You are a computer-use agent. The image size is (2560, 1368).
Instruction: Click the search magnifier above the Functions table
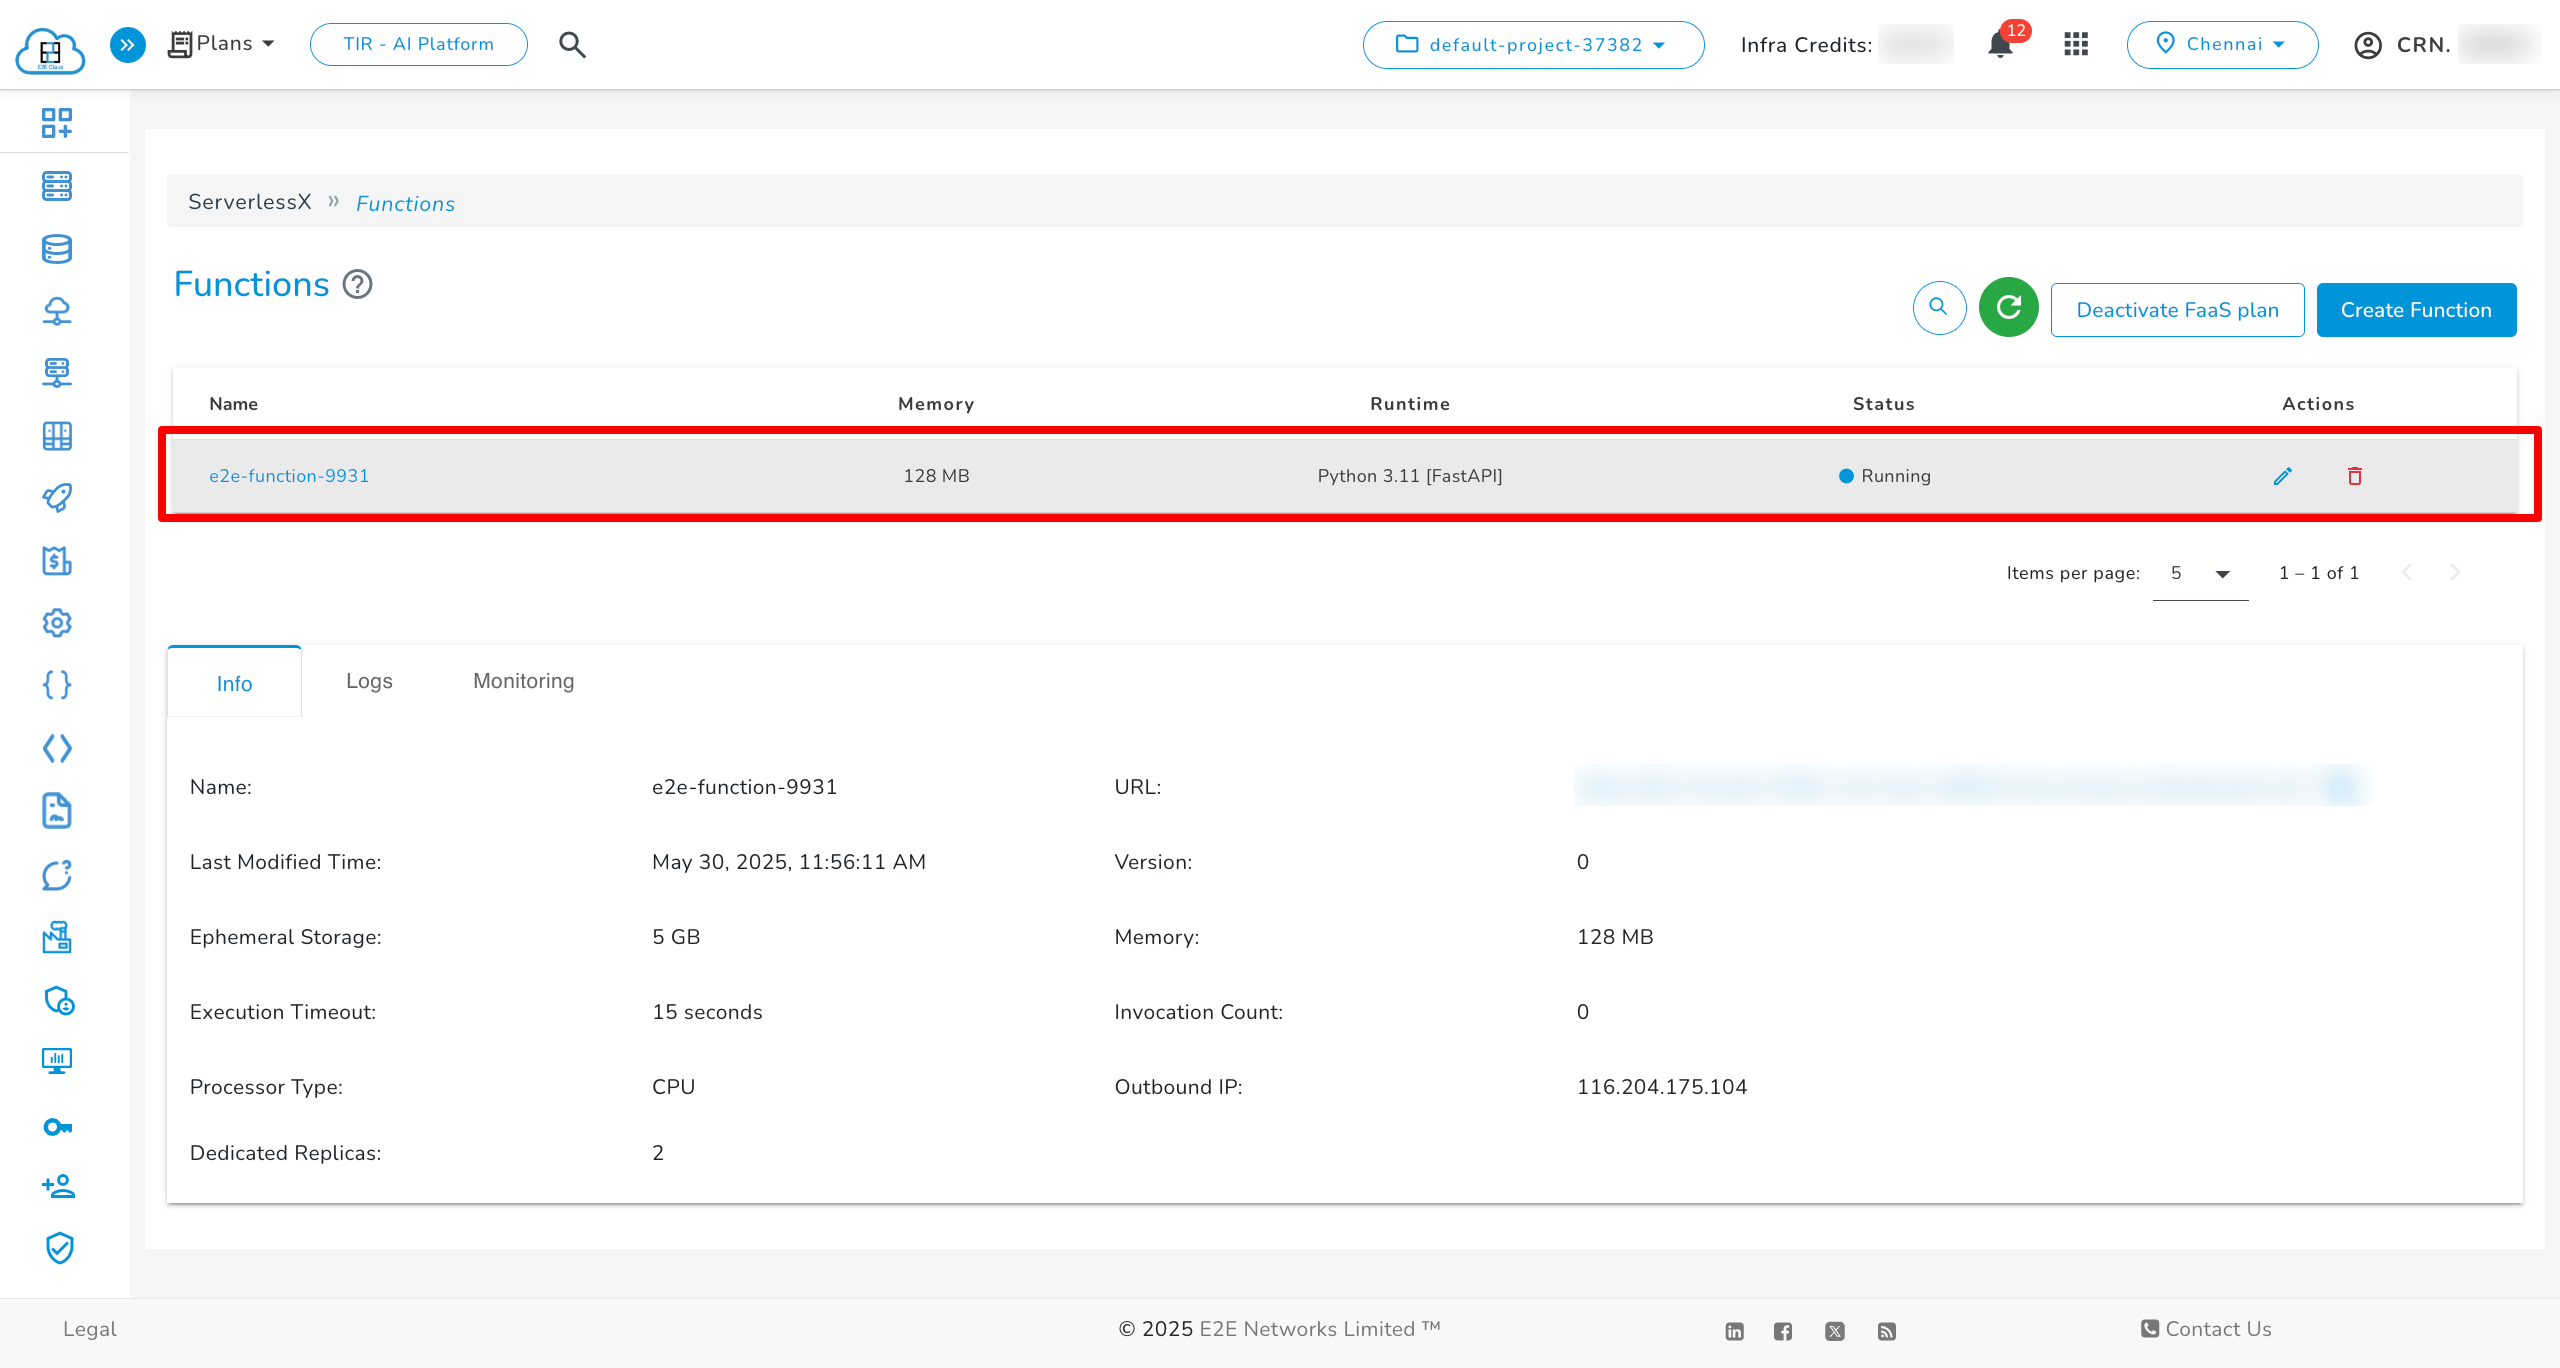1938,309
